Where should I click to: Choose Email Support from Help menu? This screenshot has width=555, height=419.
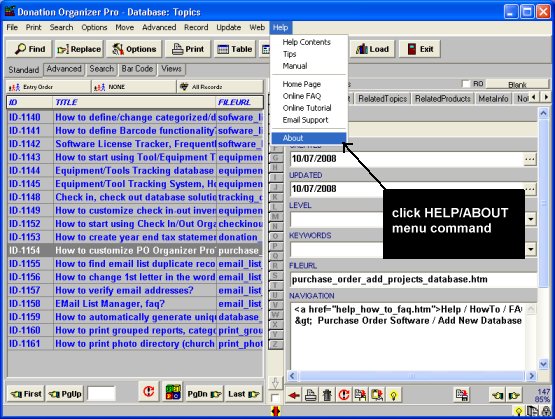point(305,120)
